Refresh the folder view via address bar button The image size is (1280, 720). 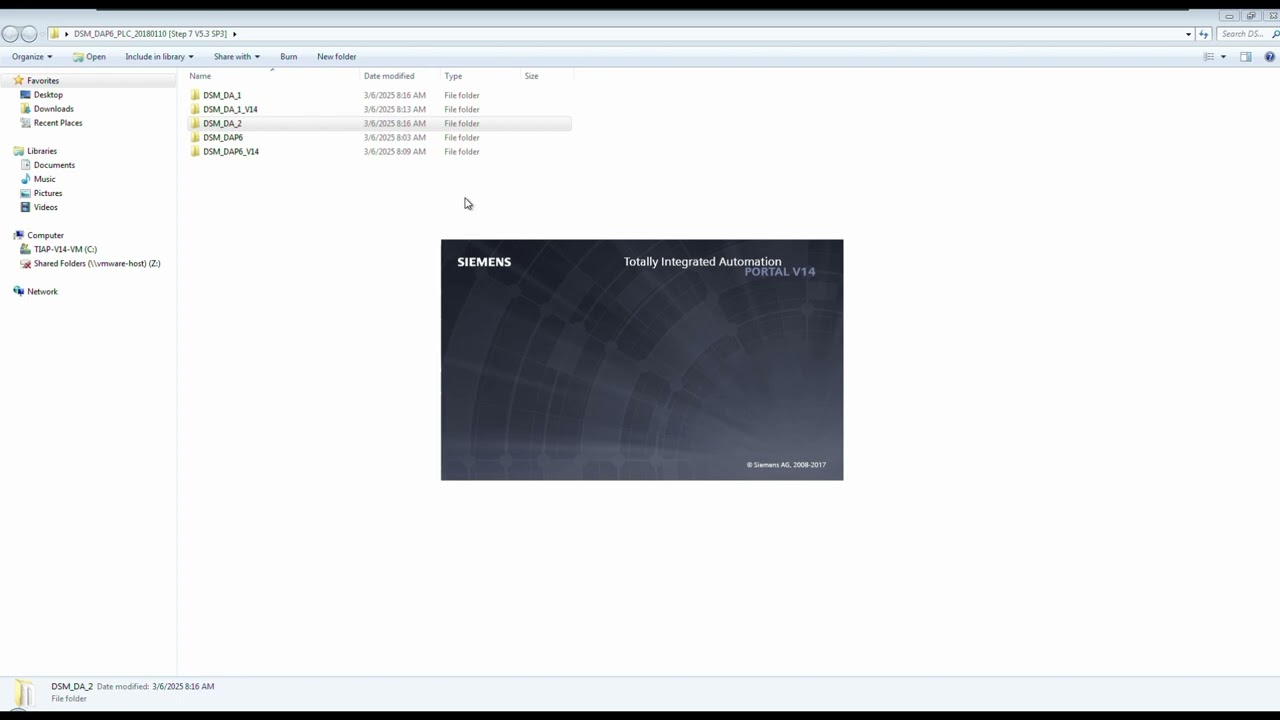click(x=1203, y=34)
